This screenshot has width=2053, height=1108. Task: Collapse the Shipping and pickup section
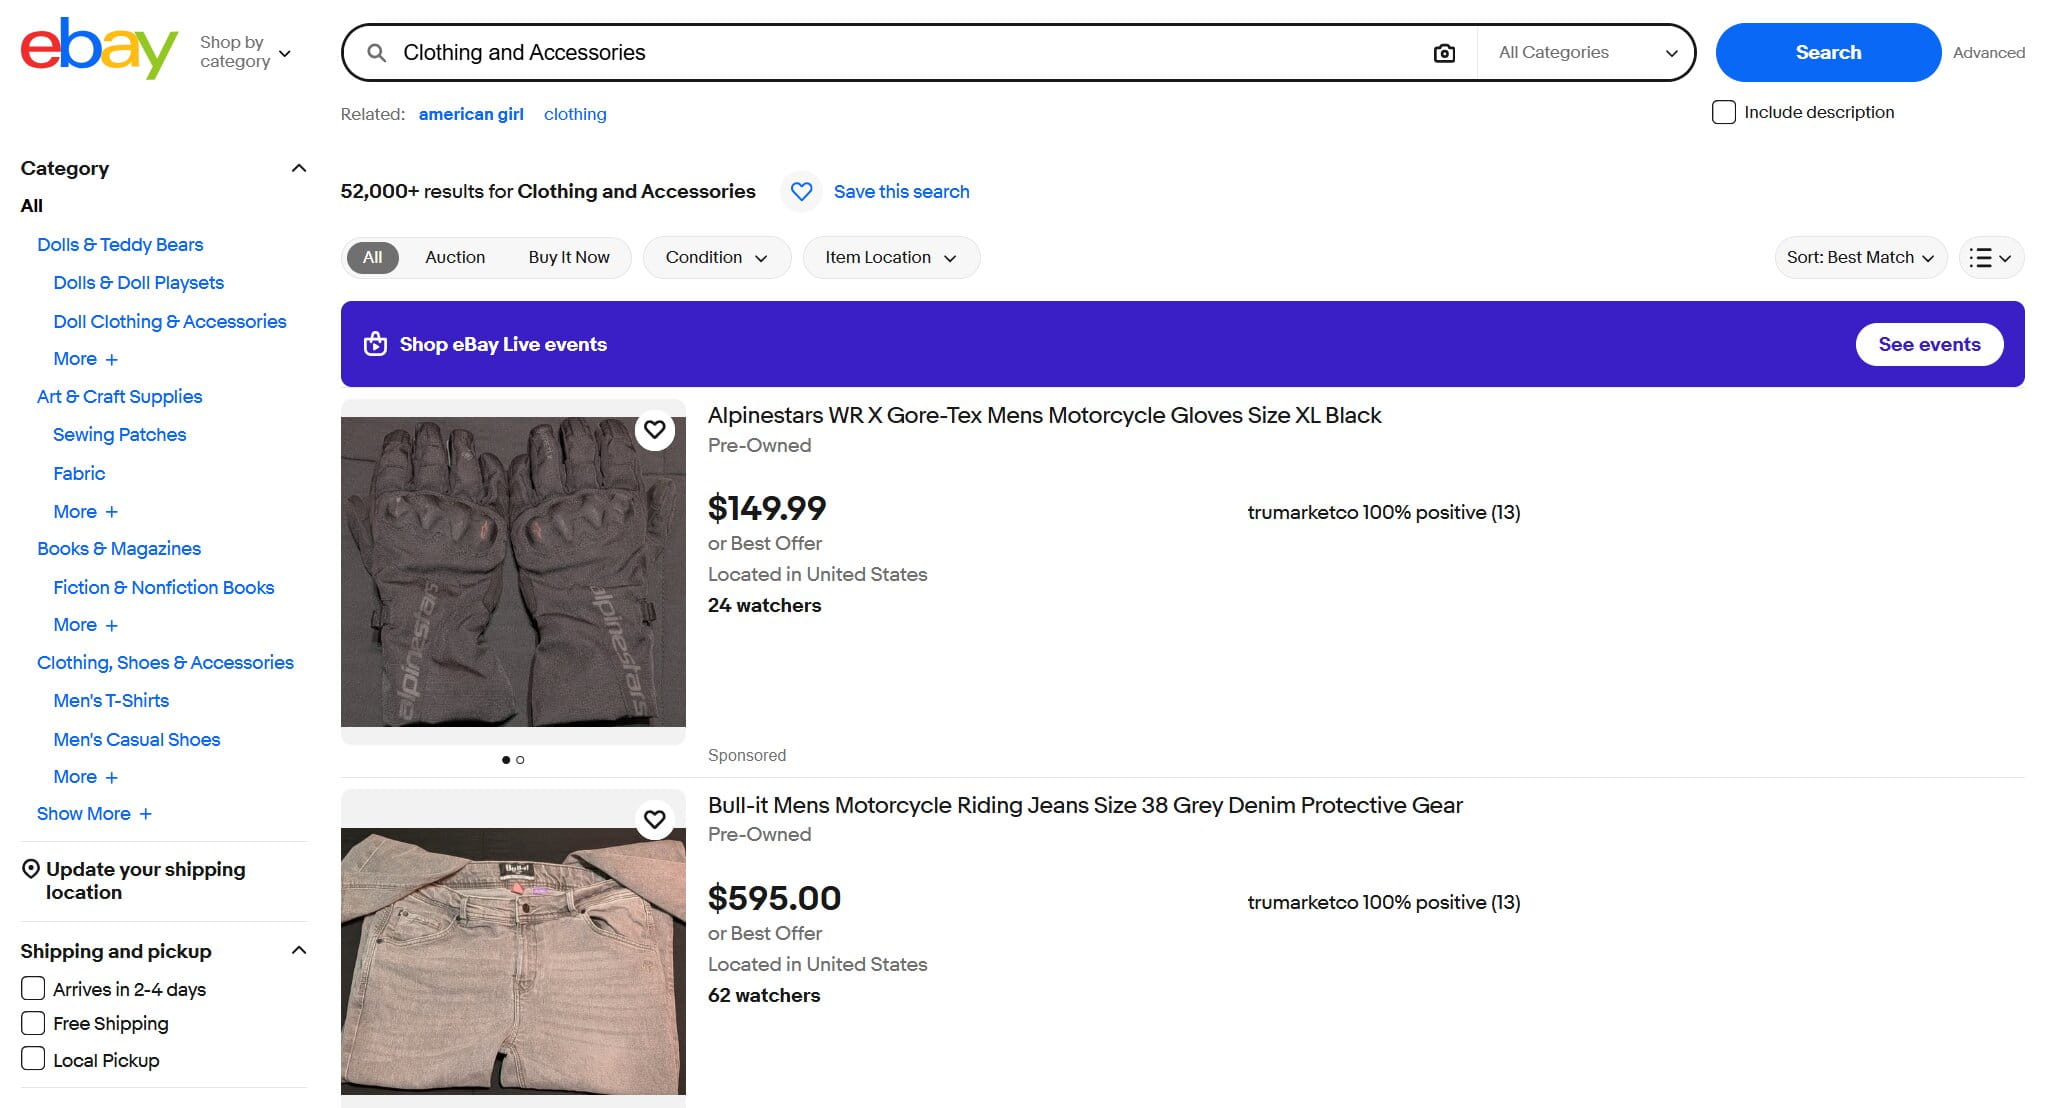(298, 950)
